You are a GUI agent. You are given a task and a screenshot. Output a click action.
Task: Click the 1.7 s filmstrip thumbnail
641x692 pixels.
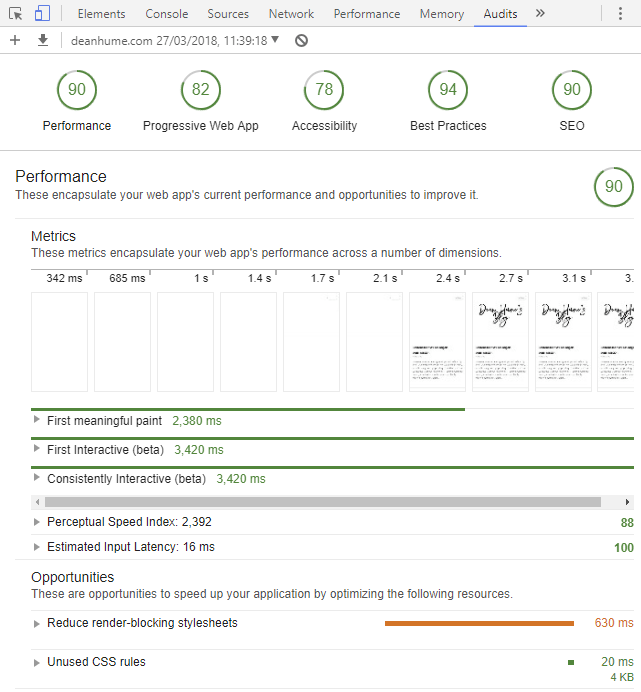click(x=311, y=342)
